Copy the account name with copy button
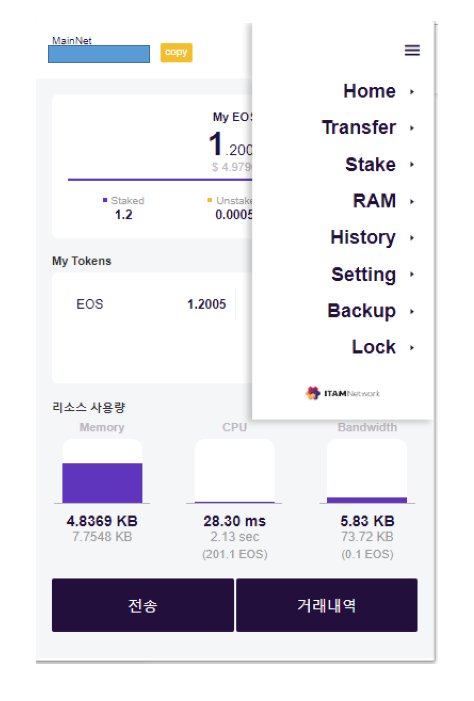The image size is (474, 701). point(176,52)
